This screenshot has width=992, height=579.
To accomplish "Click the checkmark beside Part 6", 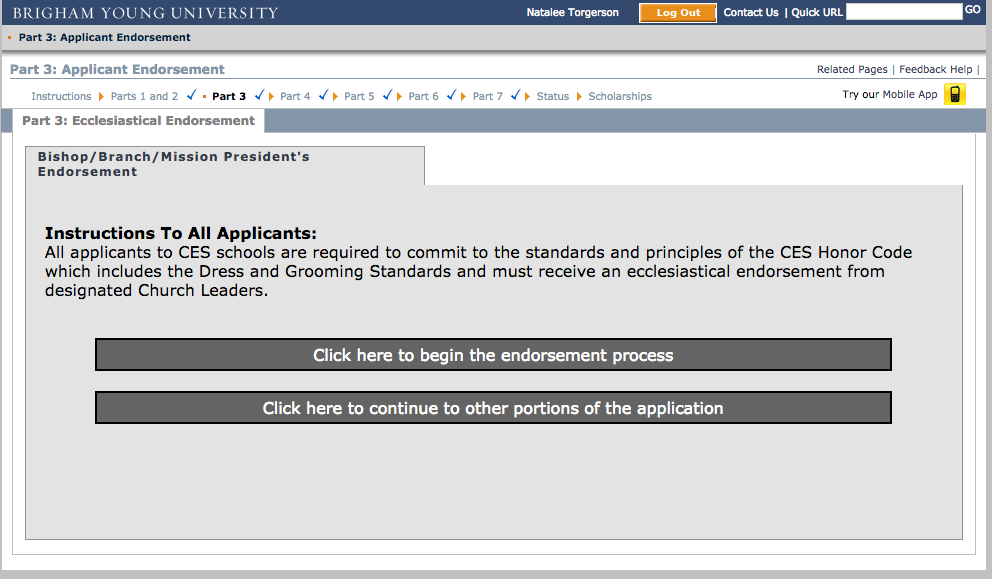I will 452,95.
